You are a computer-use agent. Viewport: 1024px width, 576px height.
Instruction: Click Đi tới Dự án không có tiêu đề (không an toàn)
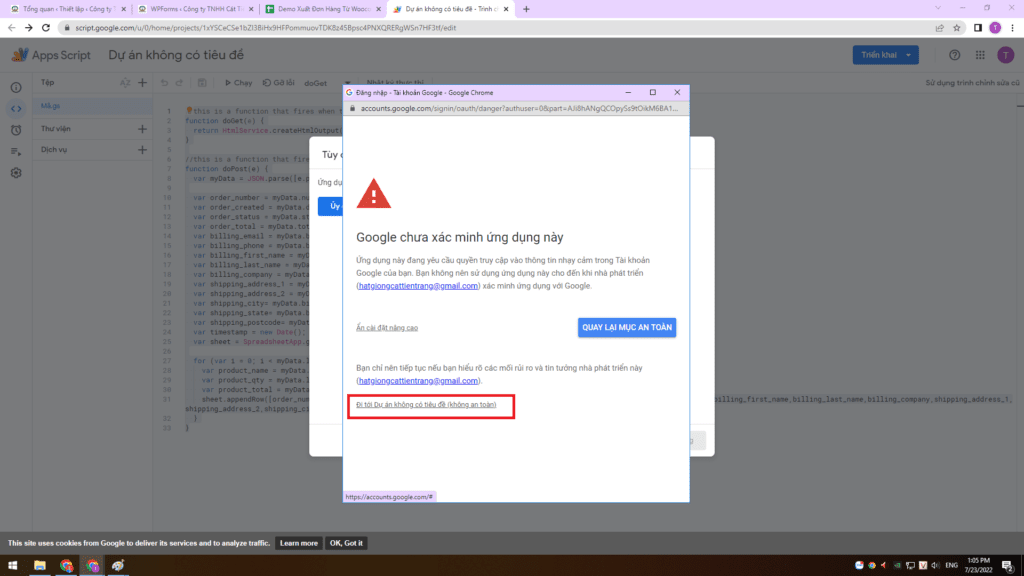(426, 405)
